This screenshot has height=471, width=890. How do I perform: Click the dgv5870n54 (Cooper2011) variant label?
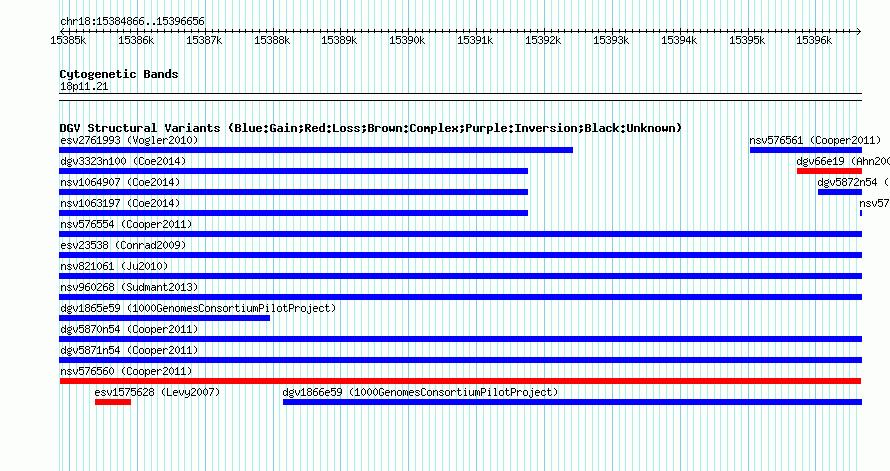coord(129,329)
